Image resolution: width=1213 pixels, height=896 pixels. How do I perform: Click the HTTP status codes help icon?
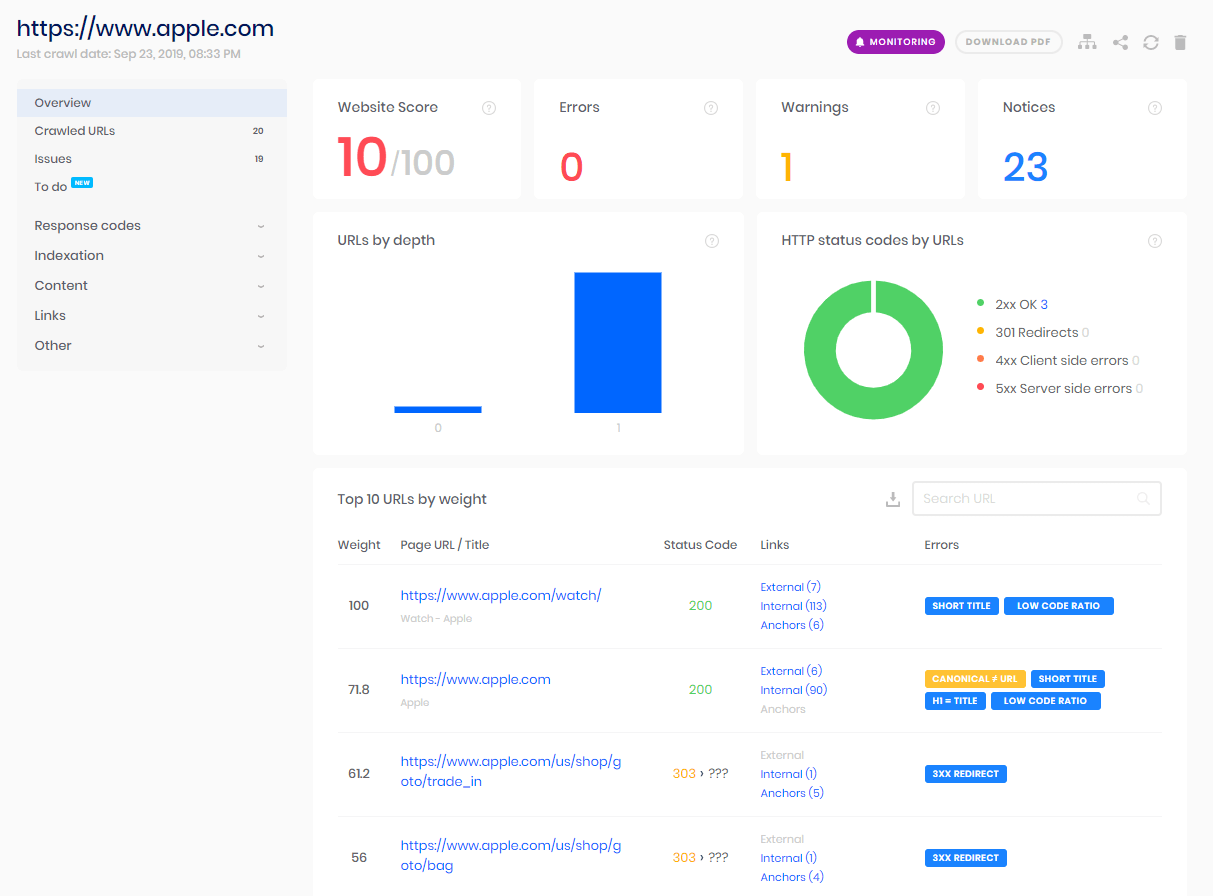tap(1155, 241)
